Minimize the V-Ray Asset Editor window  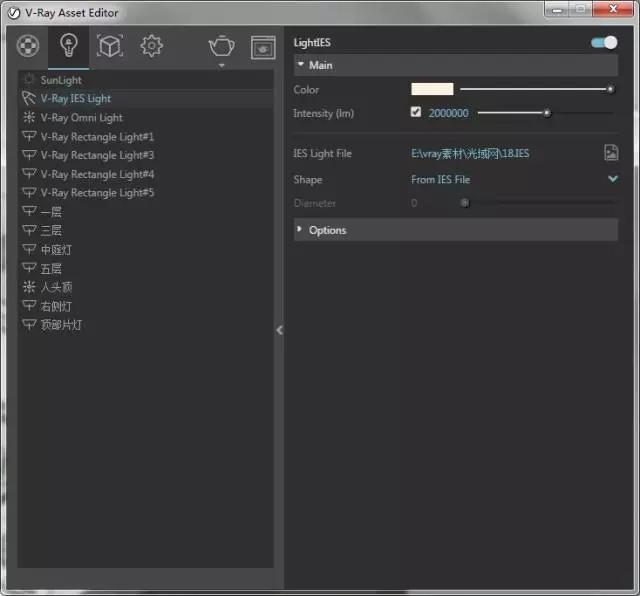[557, 9]
